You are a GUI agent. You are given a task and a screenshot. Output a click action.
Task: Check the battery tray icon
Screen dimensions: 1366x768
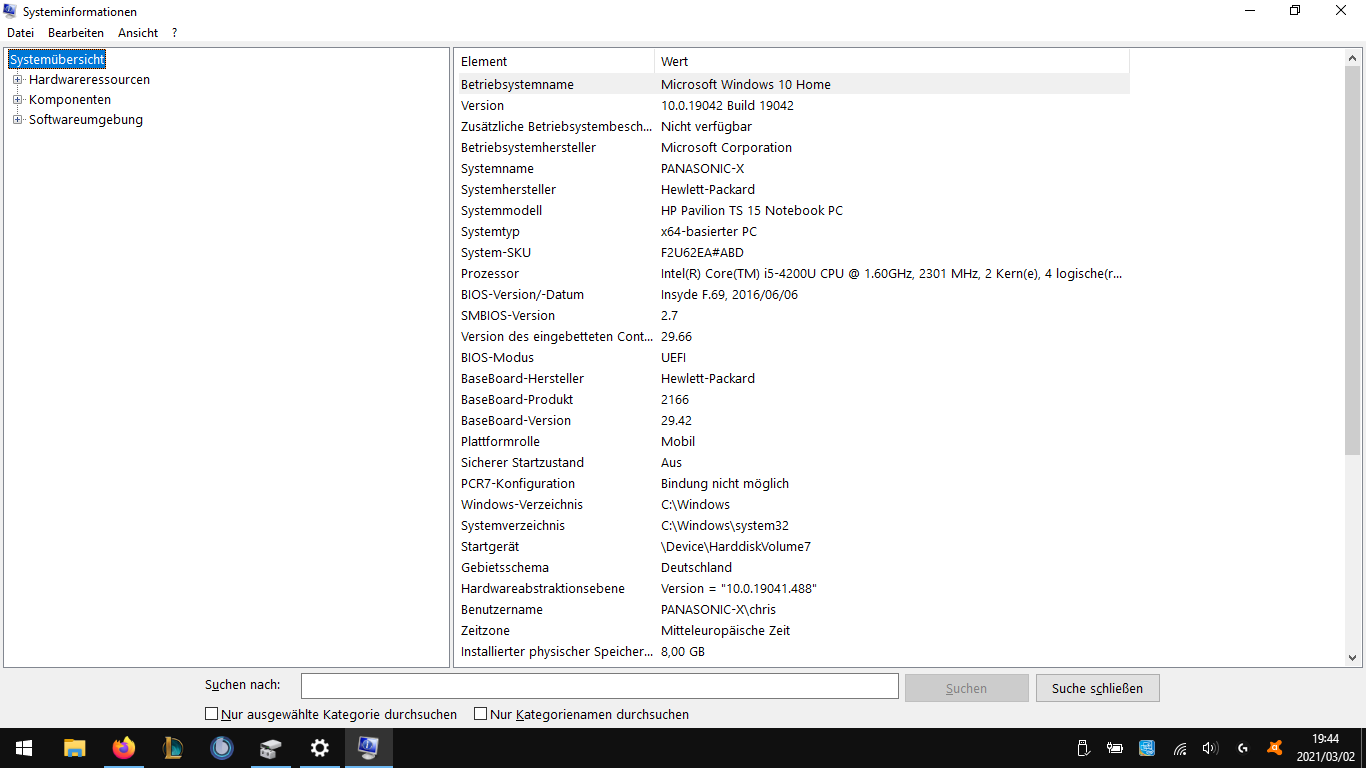(x=1114, y=748)
